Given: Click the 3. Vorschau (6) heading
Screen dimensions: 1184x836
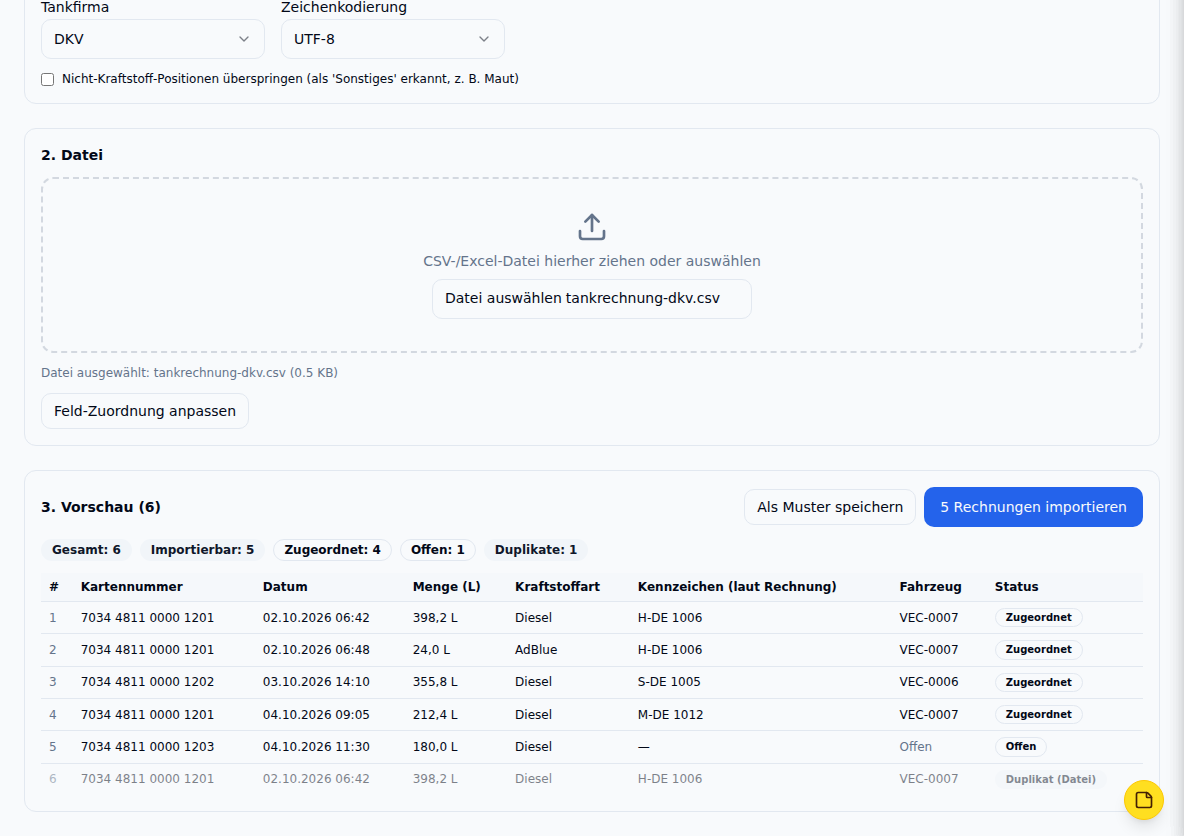Looking at the screenshot, I should tap(101, 507).
